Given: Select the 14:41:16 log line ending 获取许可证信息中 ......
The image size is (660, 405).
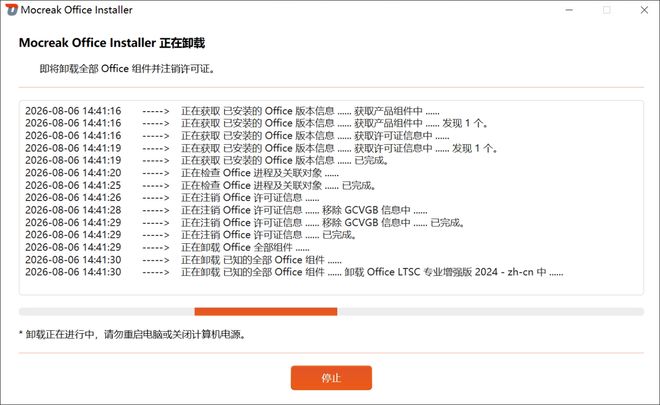Looking at the screenshot, I should (237, 136).
